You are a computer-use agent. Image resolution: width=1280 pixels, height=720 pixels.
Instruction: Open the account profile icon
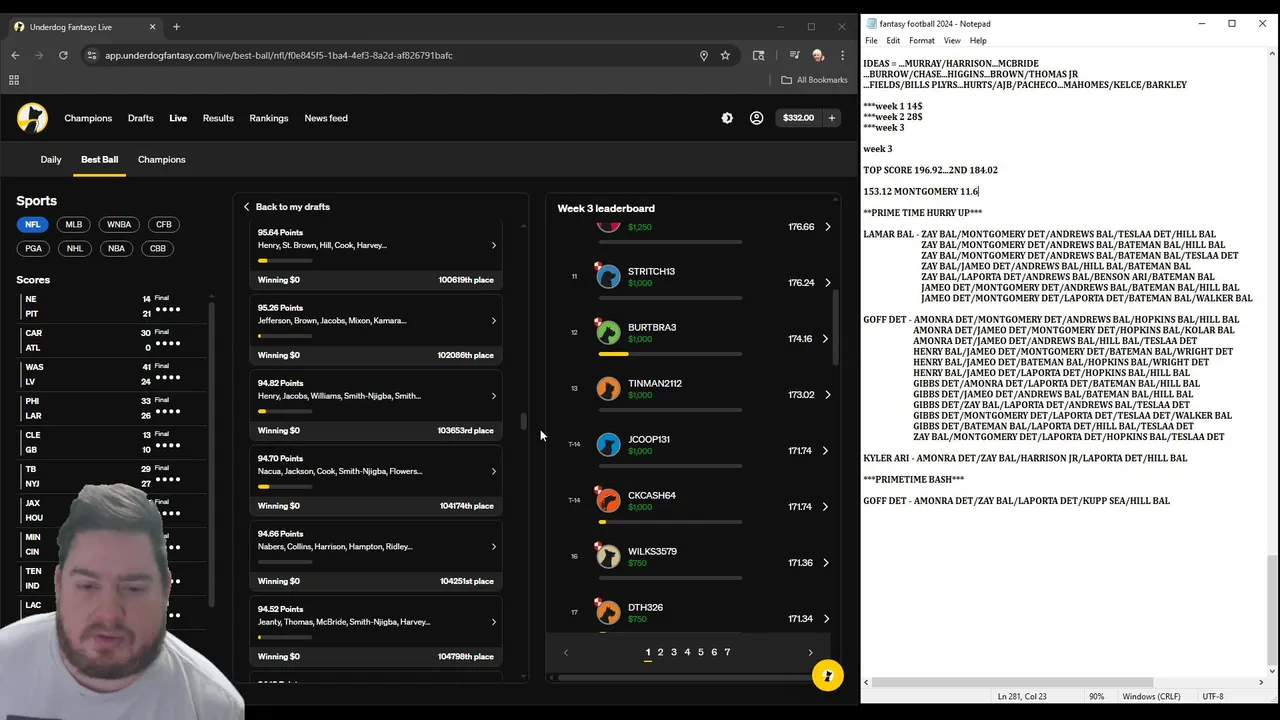[756, 118]
